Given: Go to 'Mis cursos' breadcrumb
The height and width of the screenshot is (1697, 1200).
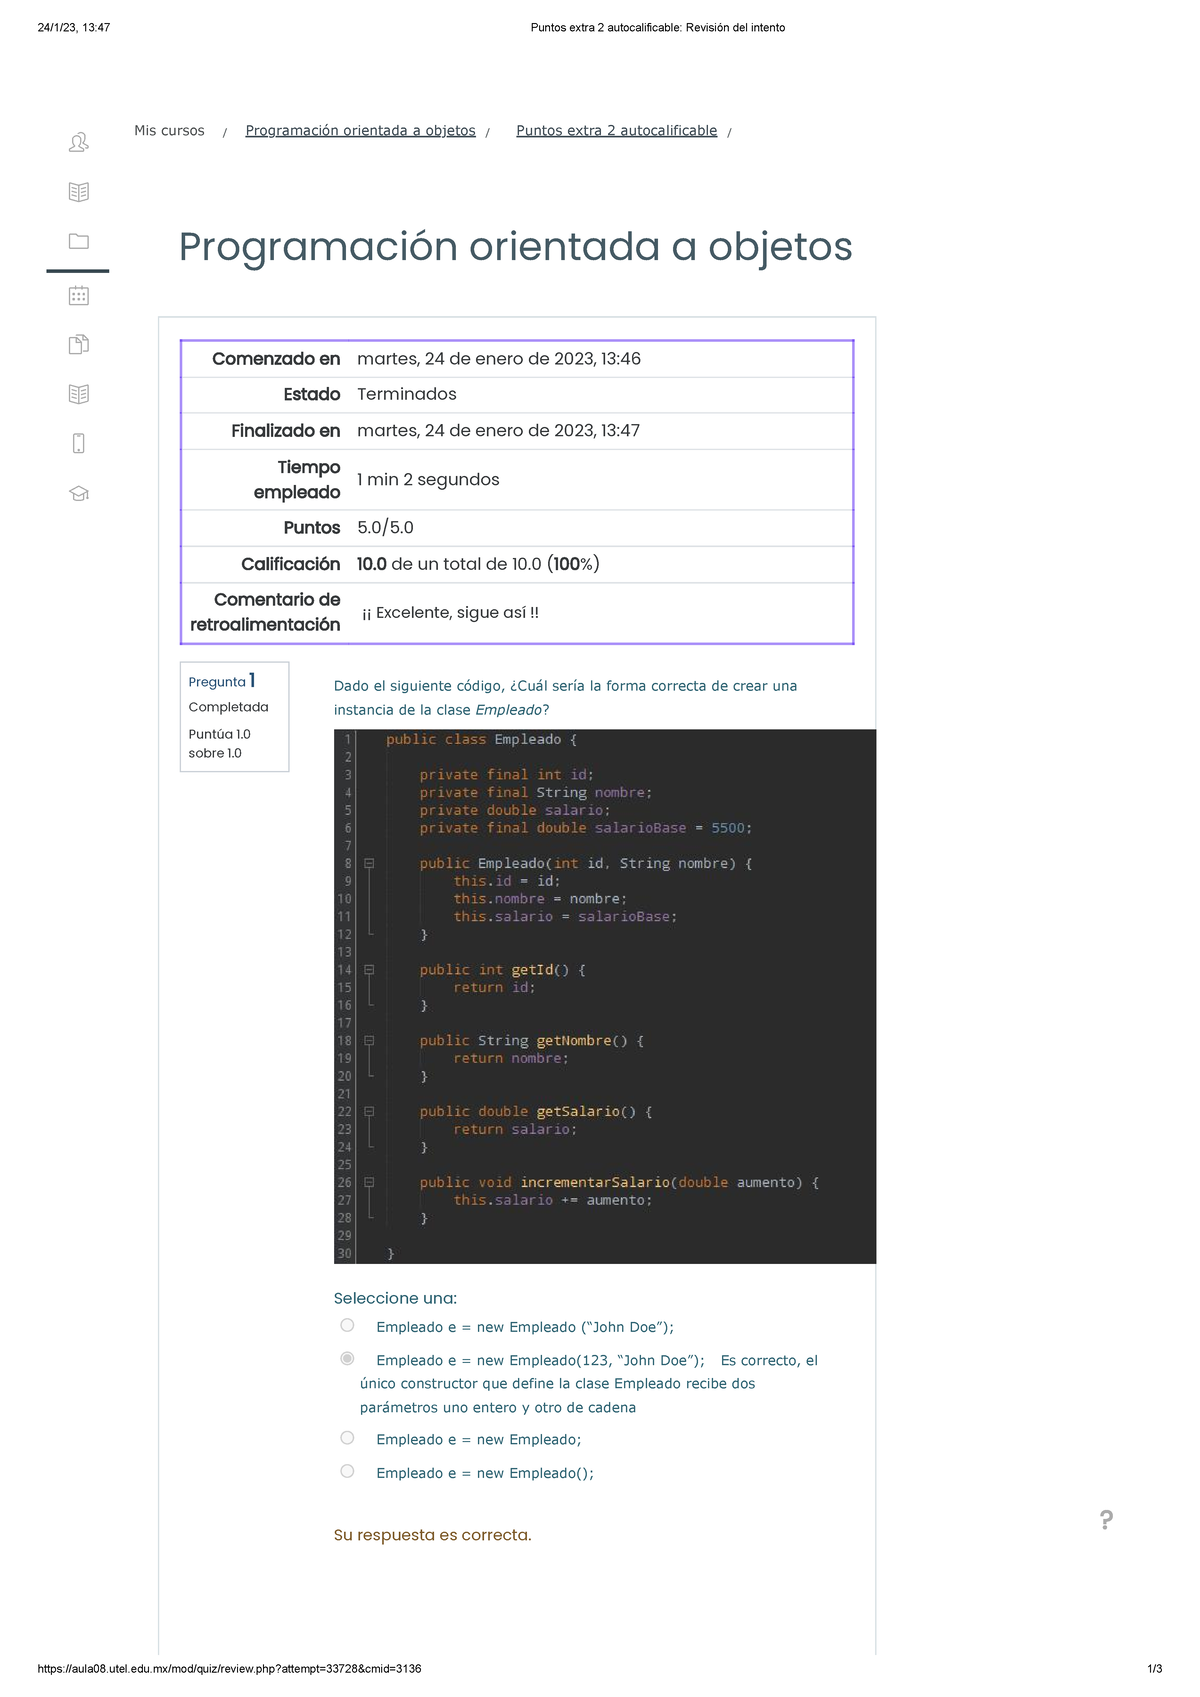Looking at the screenshot, I should (169, 131).
